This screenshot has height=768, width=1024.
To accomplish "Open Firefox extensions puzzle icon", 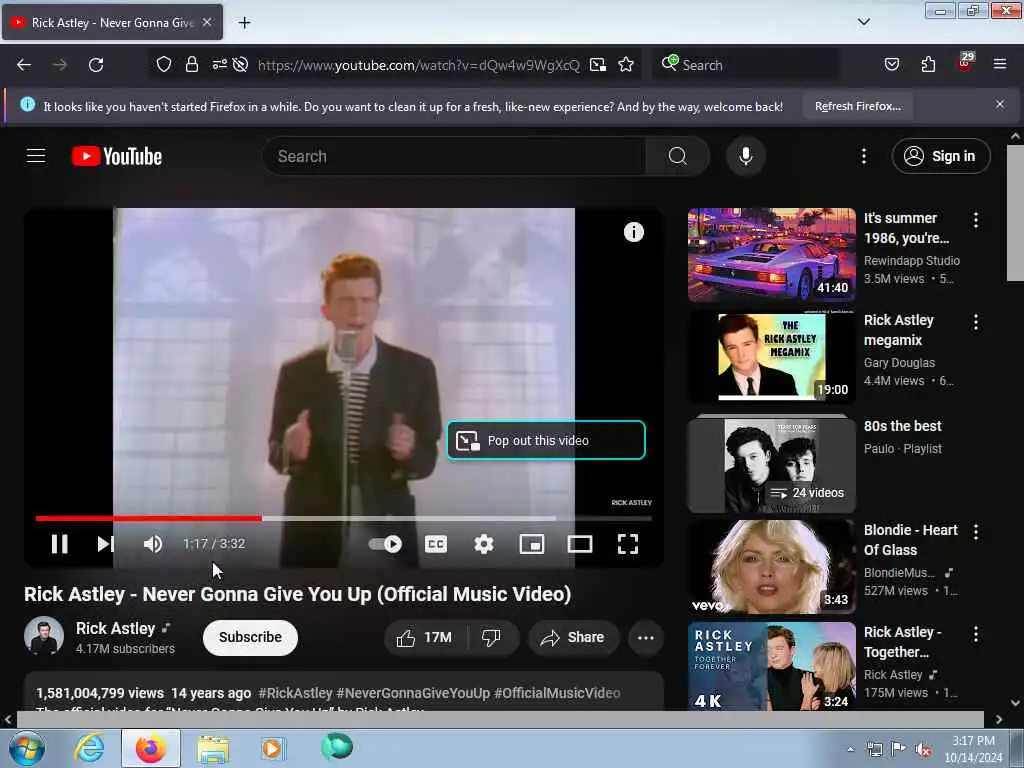I will point(928,64).
